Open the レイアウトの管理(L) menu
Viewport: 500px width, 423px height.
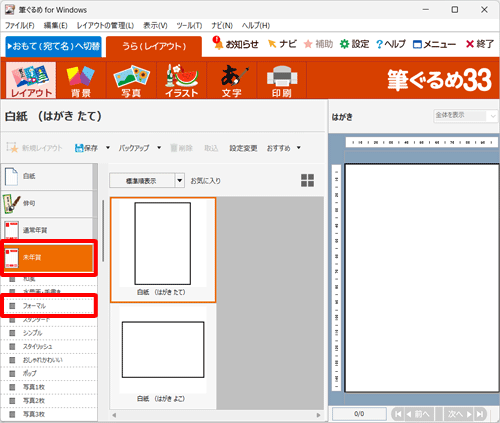[x=105, y=25]
